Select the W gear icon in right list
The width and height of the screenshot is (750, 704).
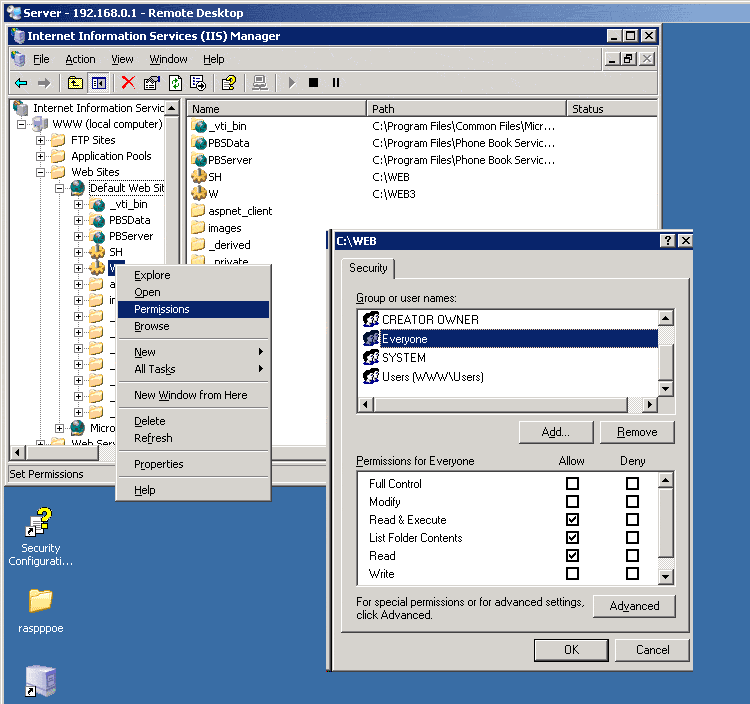(x=199, y=194)
